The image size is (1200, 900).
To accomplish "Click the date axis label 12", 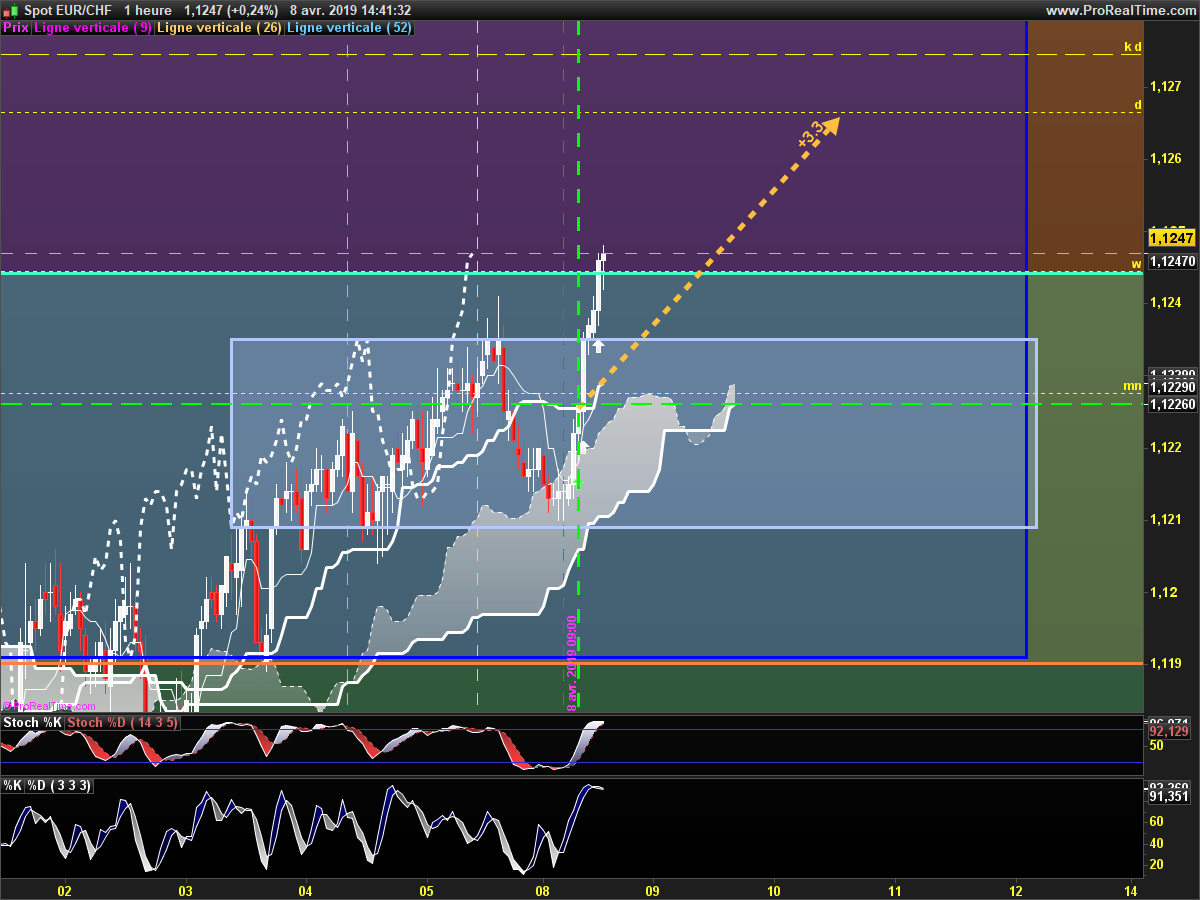I will tap(1016, 889).
